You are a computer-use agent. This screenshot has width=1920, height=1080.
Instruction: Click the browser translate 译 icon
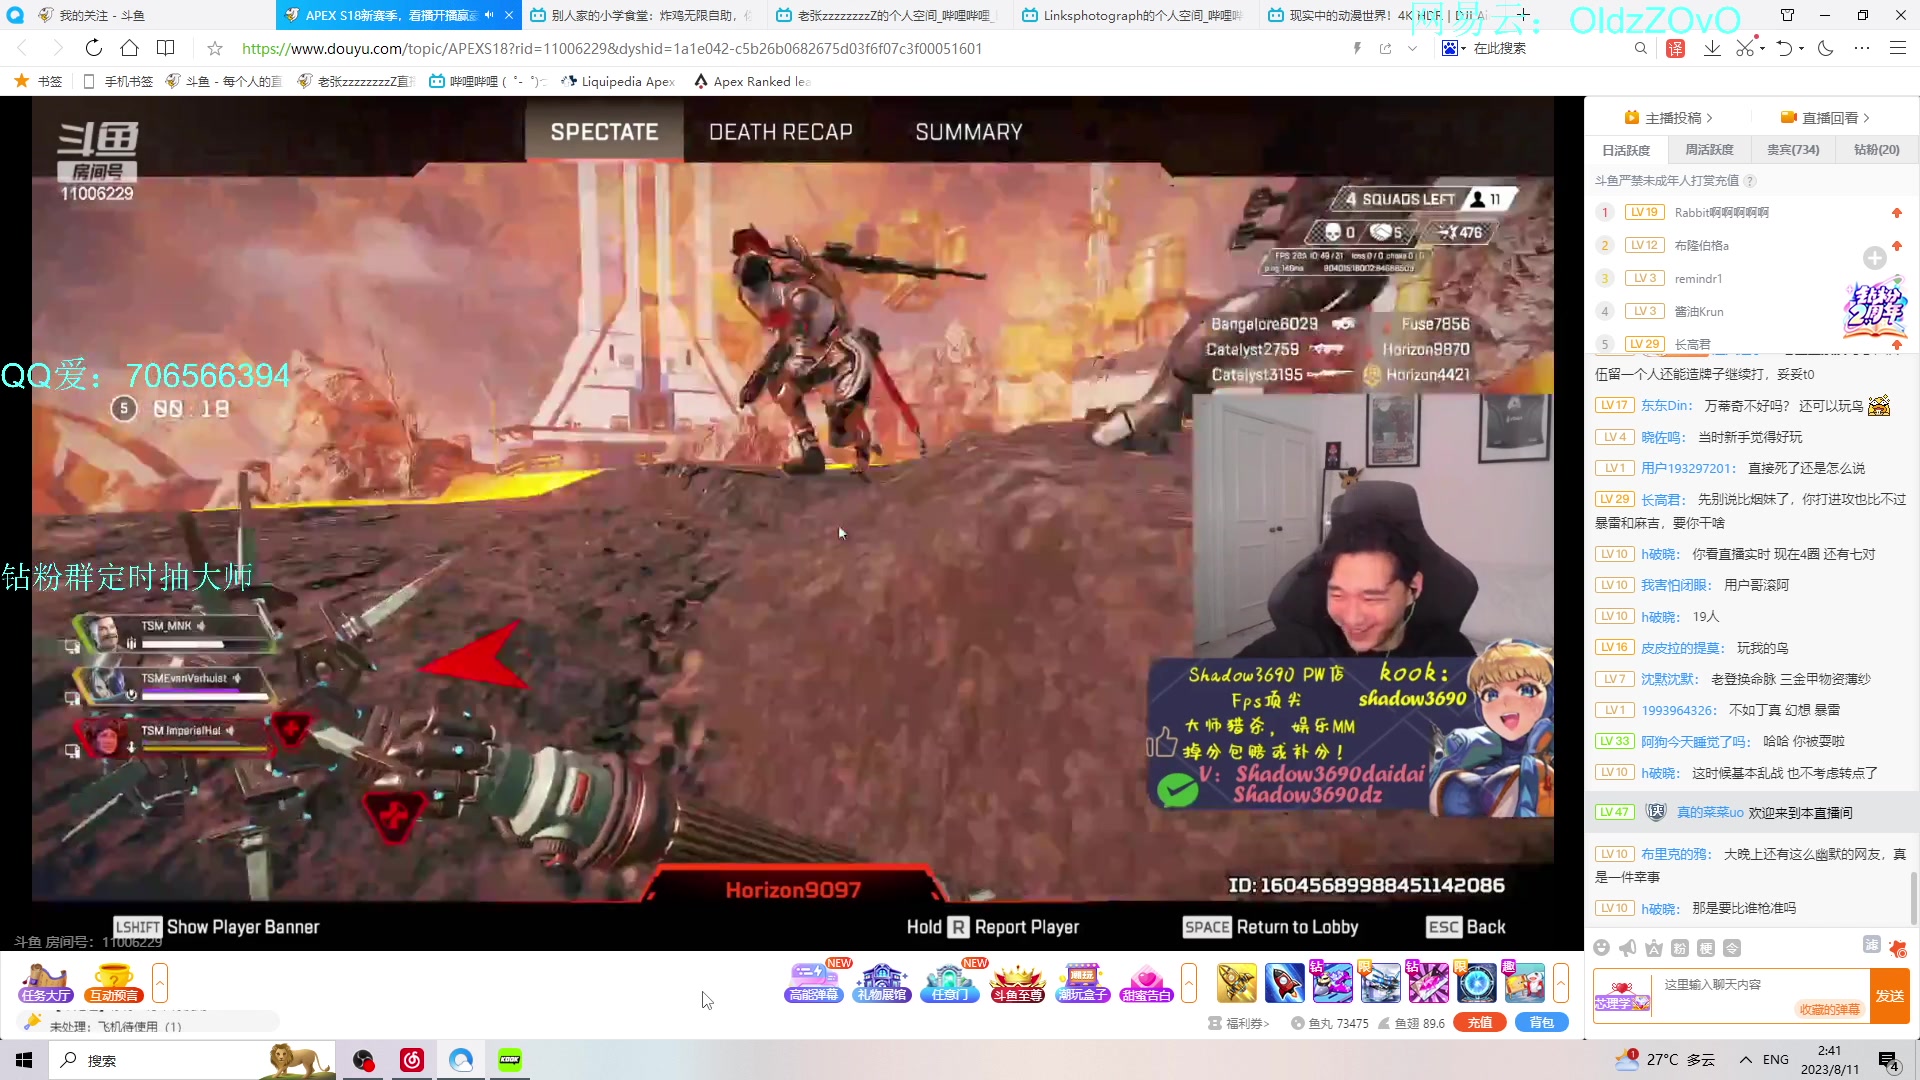(x=1676, y=48)
